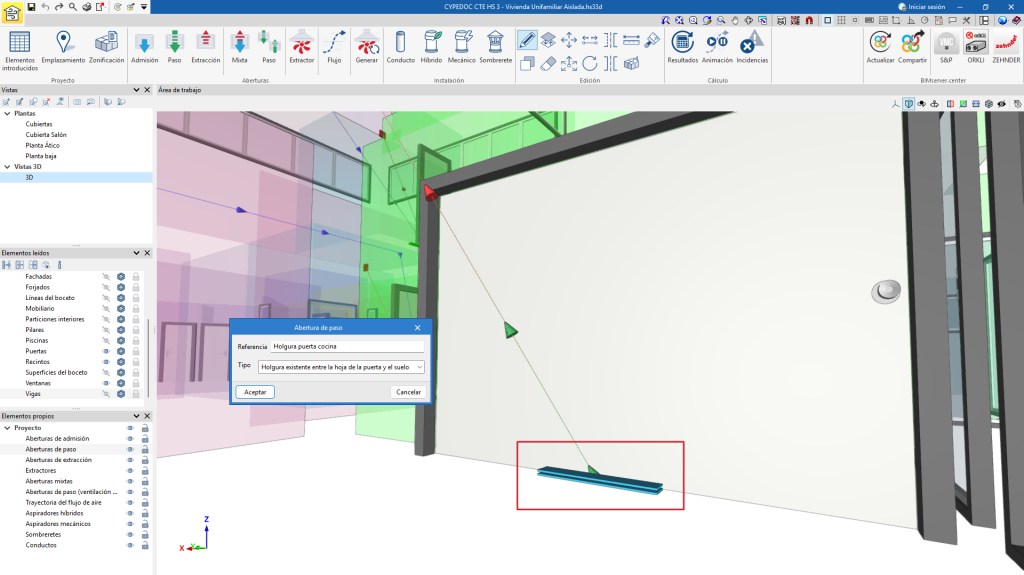
Task: Toggle visibility of Extractores row
Action: pos(130,470)
